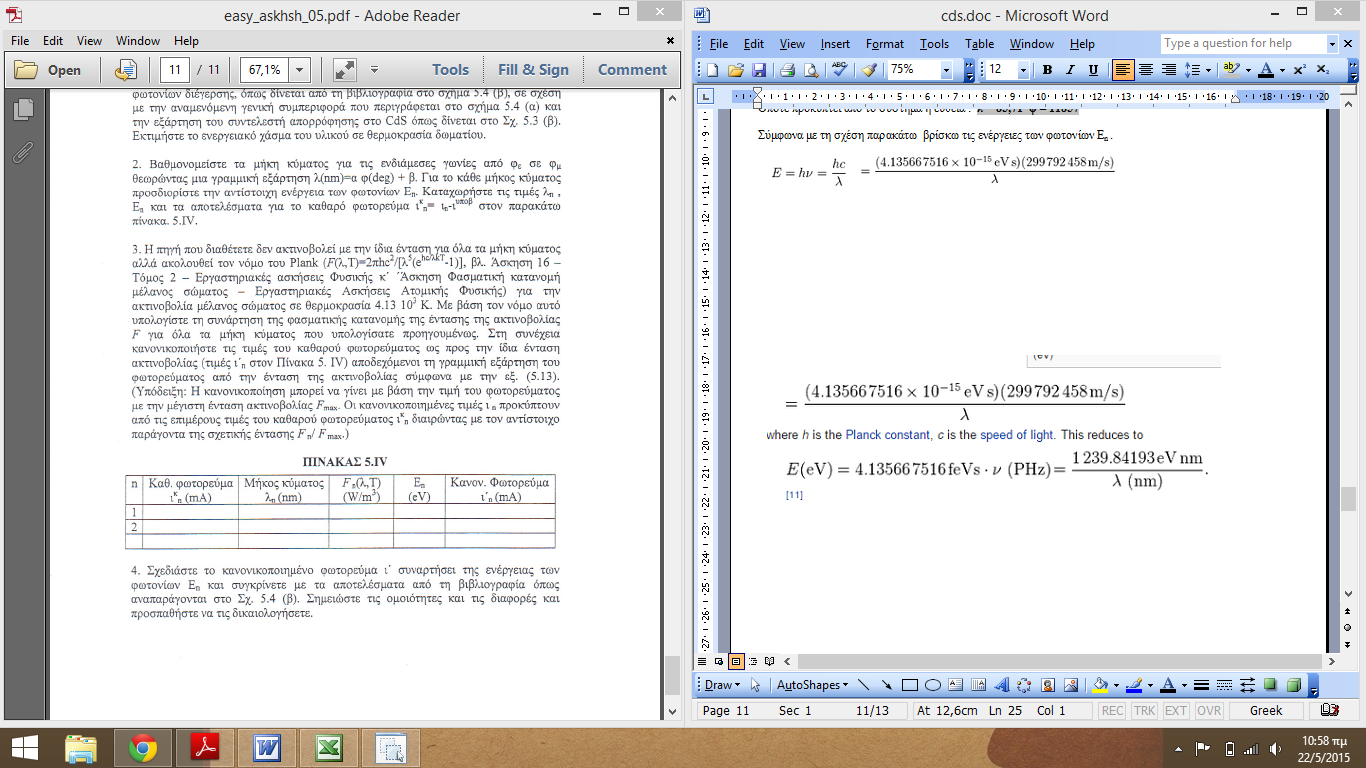Image resolution: width=1366 pixels, height=768 pixels.
Task: Expand the Highlight color dropdown arrow
Action: coord(1248,70)
